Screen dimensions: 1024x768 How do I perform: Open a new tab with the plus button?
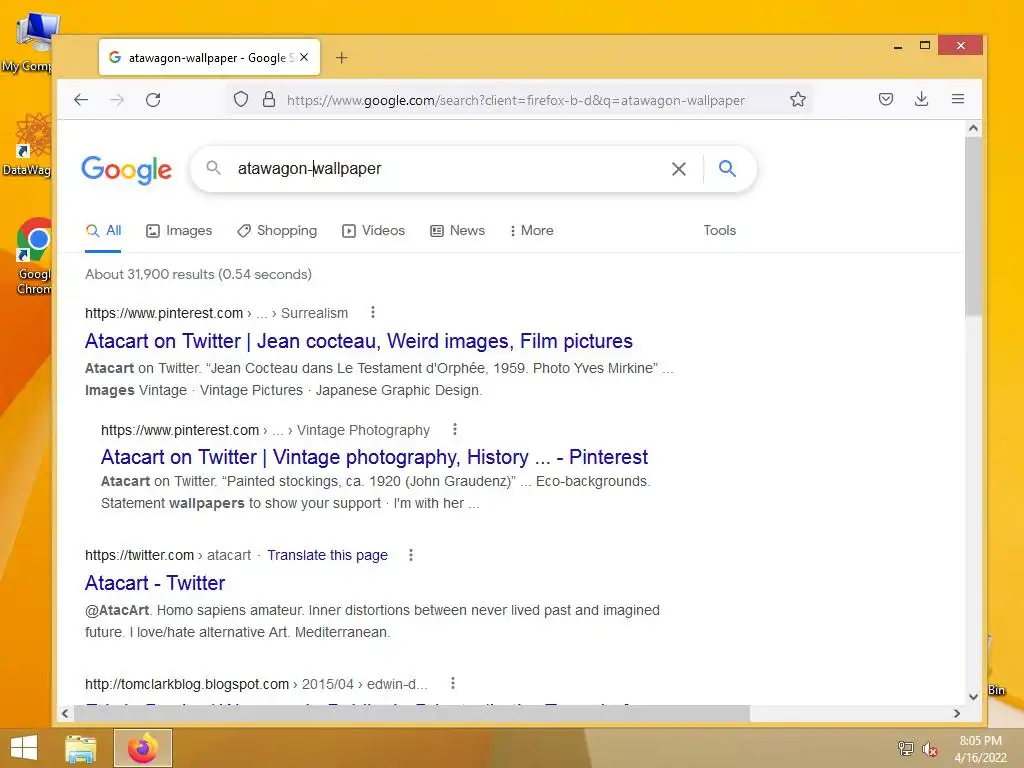pos(342,58)
